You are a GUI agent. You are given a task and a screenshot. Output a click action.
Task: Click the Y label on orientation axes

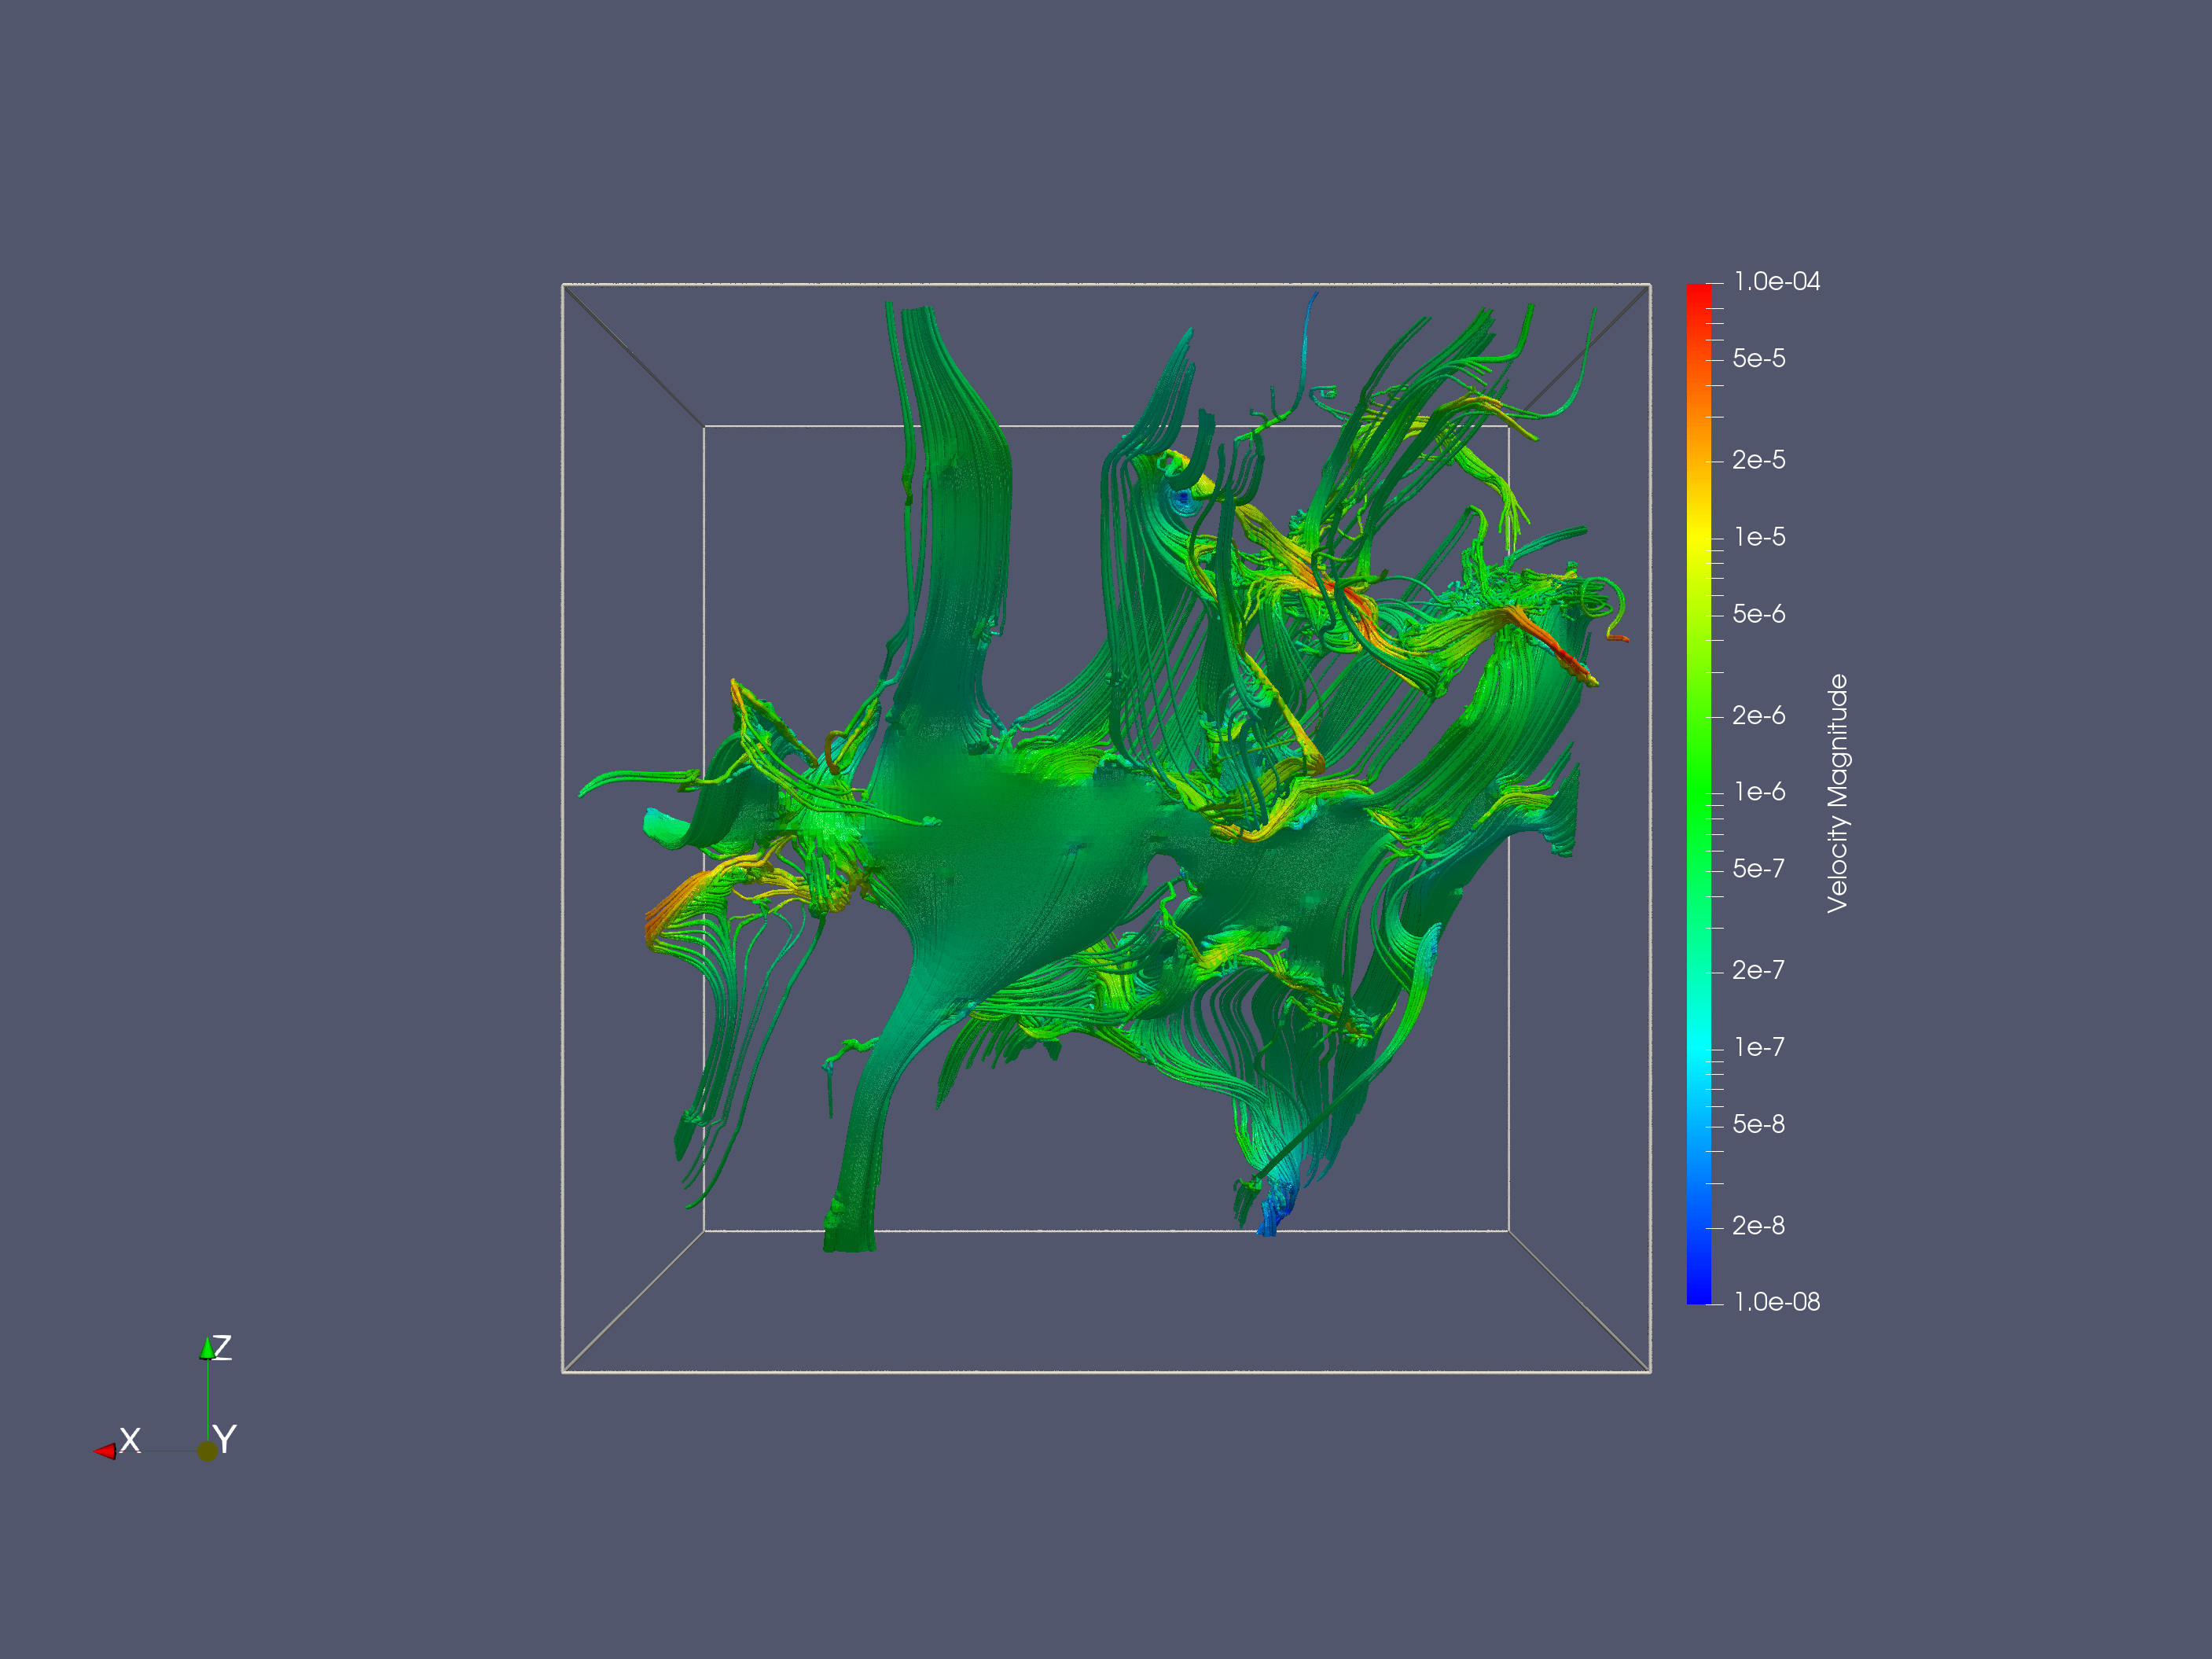tap(225, 1440)
